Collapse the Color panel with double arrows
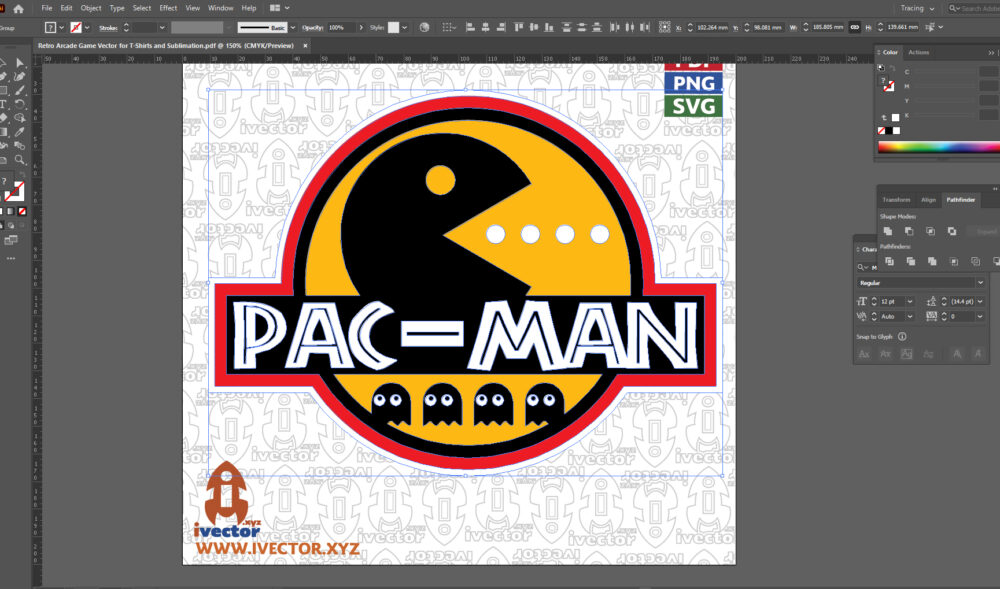The height and width of the screenshot is (589, 1000). pos(990,52)
